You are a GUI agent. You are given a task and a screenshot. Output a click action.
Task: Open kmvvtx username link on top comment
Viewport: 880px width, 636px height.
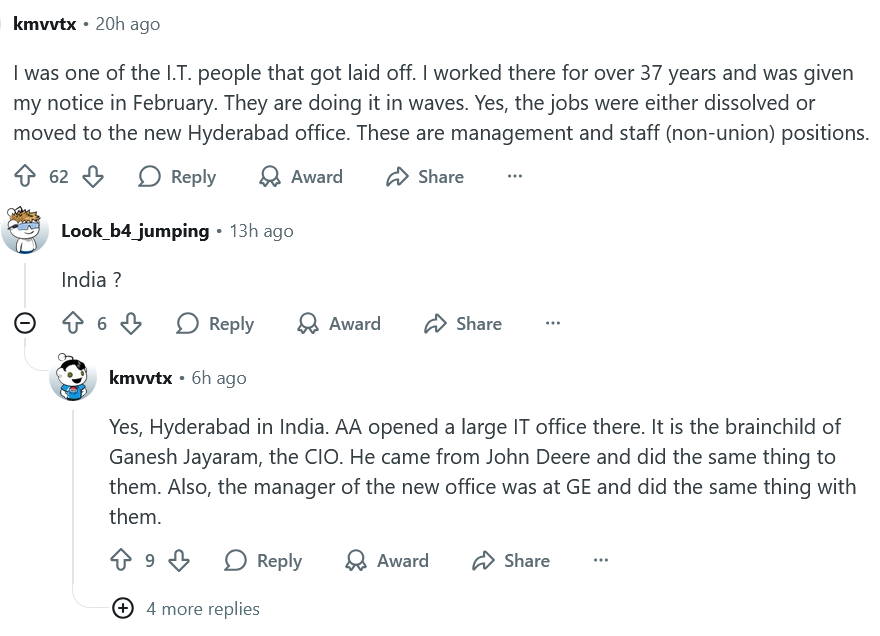(45, 23)
